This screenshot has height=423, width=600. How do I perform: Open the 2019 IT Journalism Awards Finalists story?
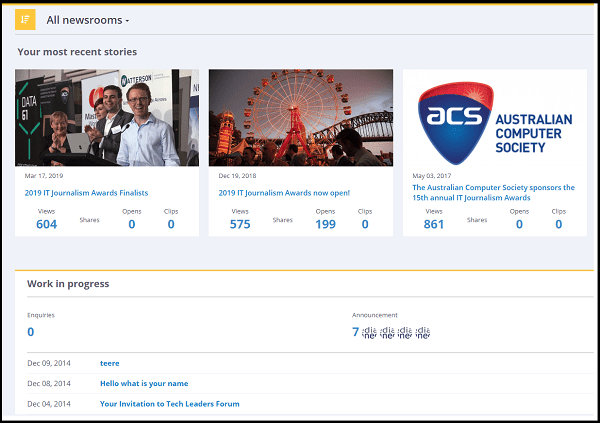[x=86, y=193]
